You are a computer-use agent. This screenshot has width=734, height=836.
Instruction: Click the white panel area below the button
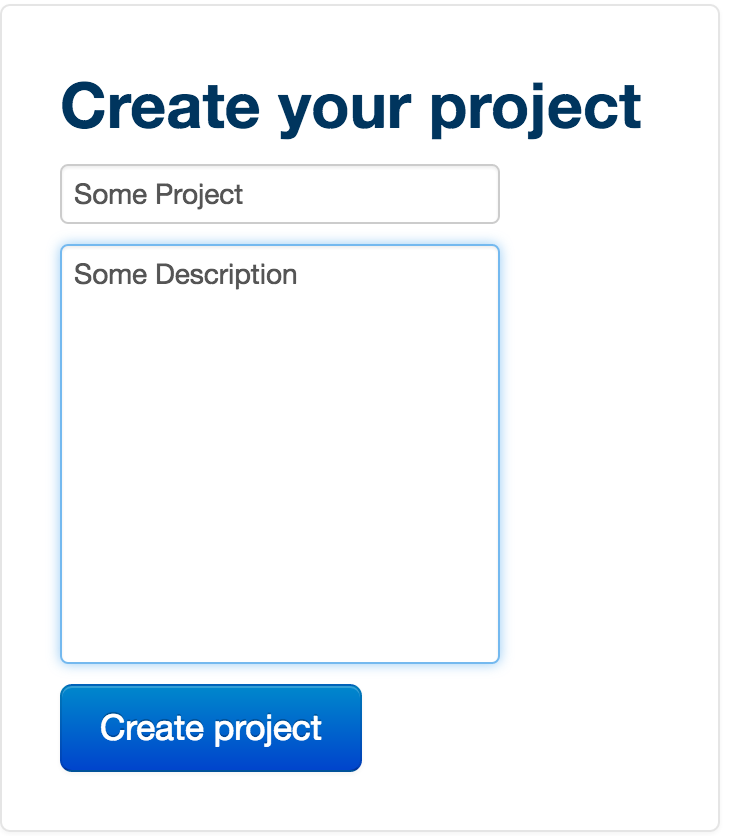[360, 800]
